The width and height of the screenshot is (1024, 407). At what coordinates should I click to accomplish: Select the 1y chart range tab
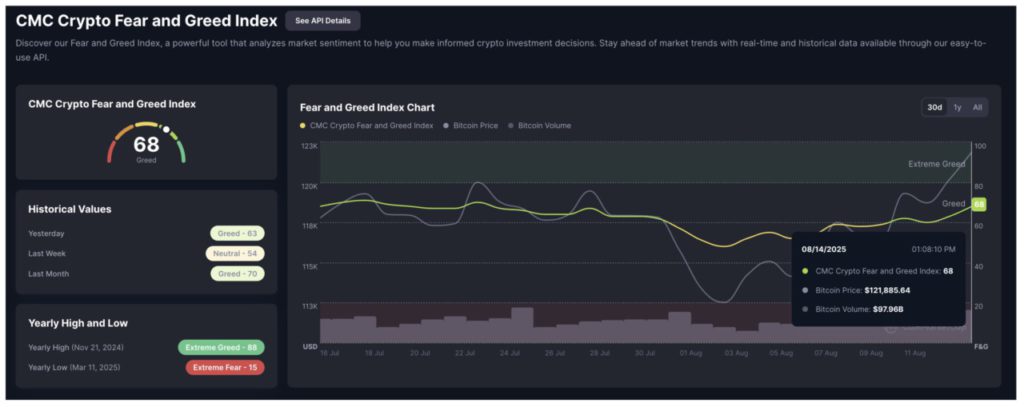957,107
